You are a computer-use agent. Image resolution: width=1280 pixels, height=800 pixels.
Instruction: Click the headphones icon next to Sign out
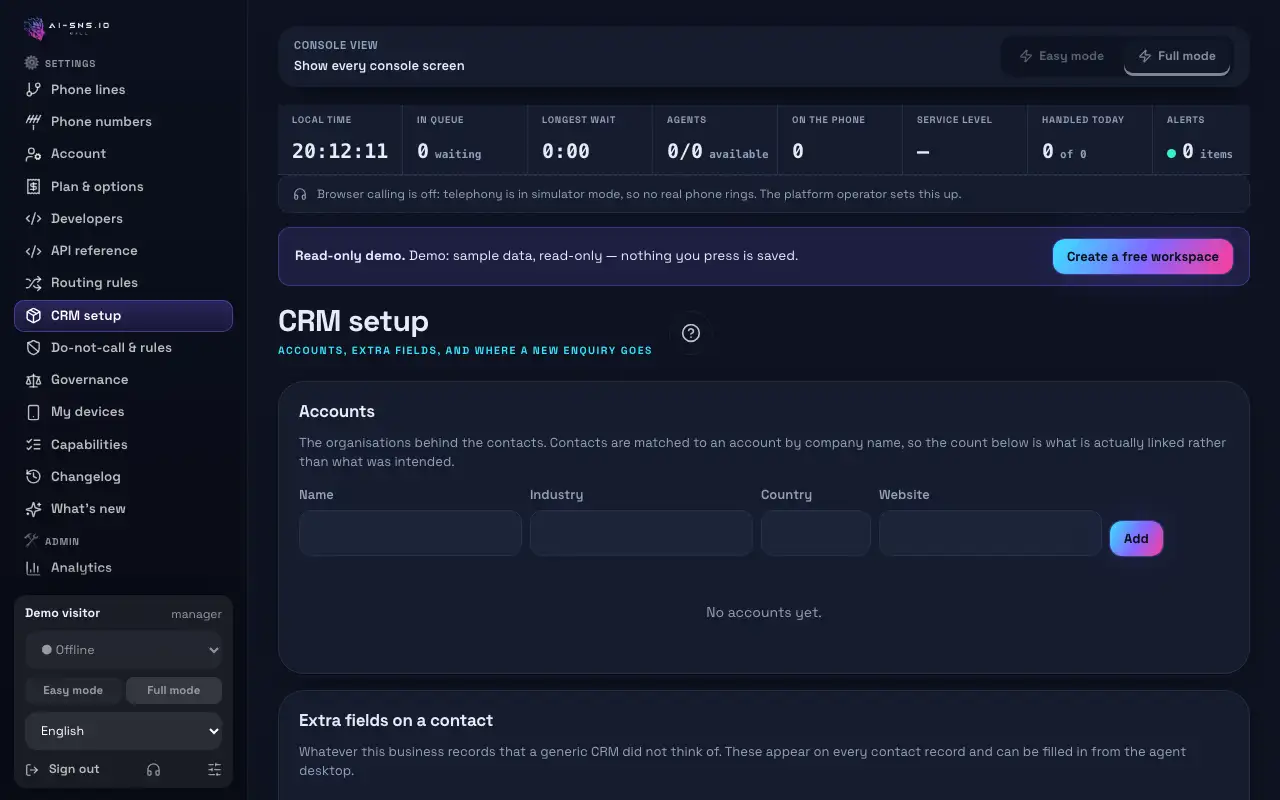tap(153, 770)
